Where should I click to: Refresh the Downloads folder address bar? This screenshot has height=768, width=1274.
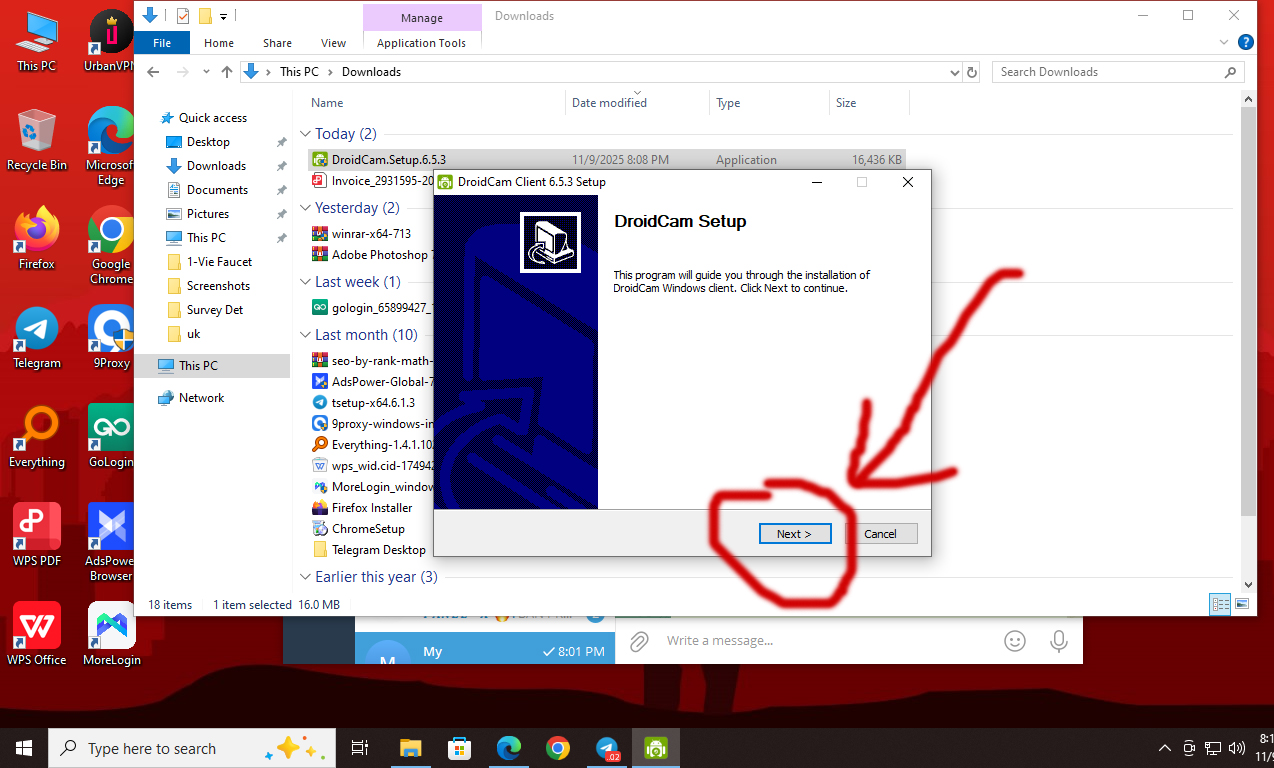point(972,72)
